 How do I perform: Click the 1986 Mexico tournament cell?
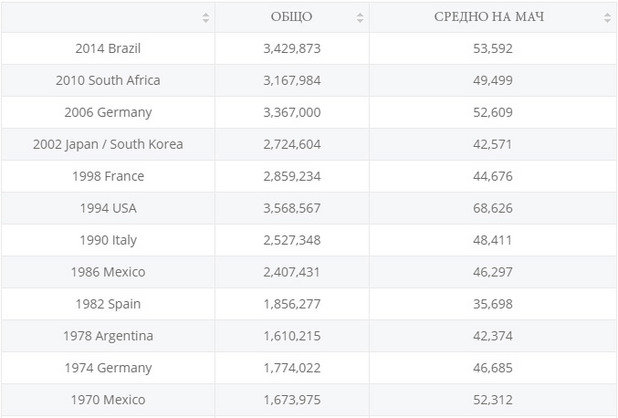point(108,272)
